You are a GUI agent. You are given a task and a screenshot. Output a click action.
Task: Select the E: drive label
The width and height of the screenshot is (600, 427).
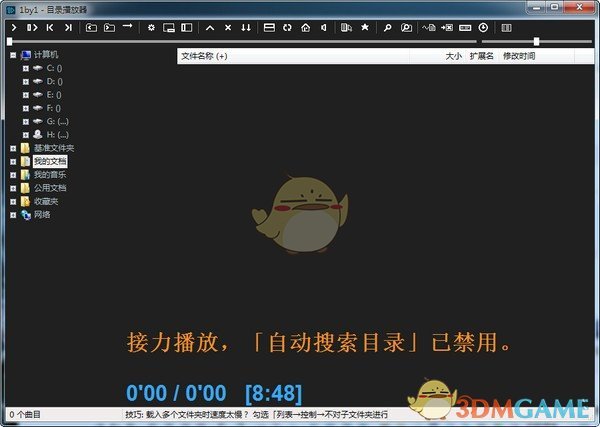[x=54, y=95]
